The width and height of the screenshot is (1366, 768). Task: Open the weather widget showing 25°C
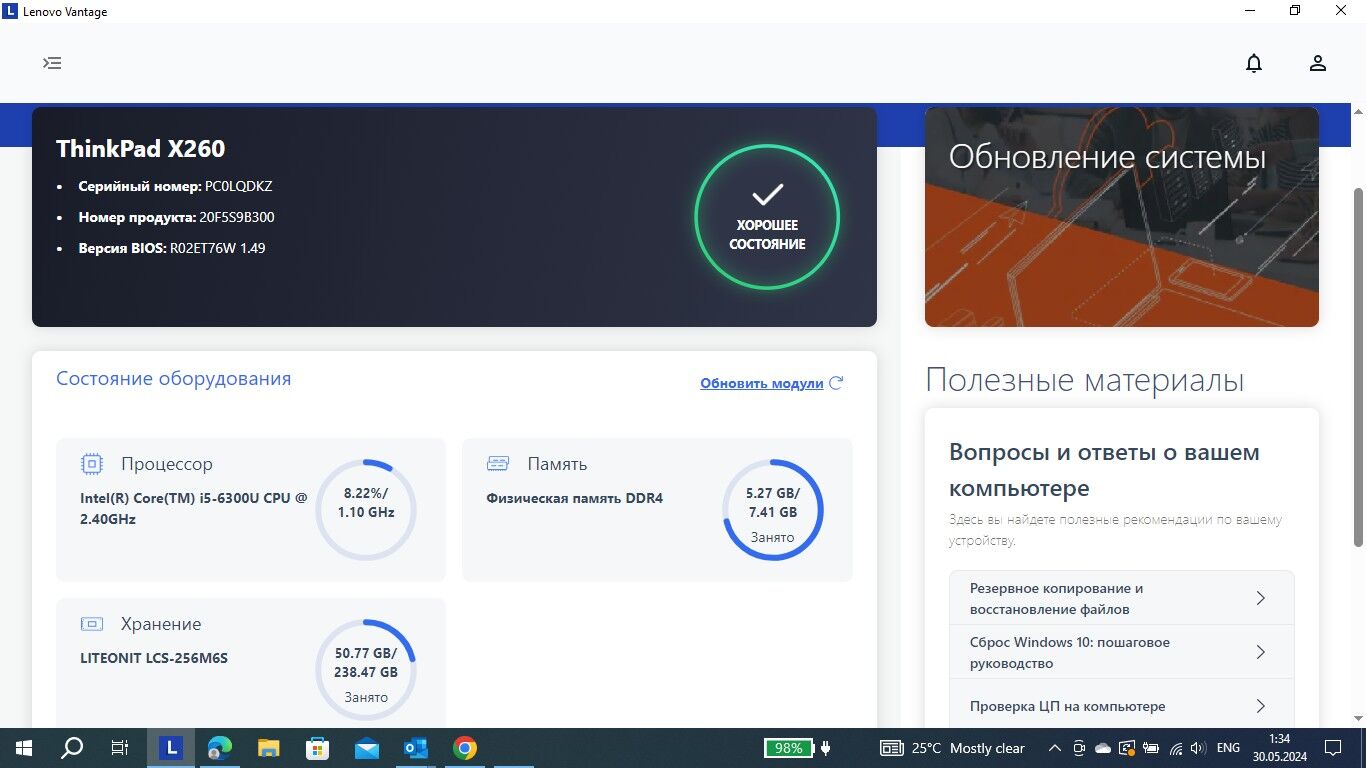pyautogui.click(x=952, y=748)
